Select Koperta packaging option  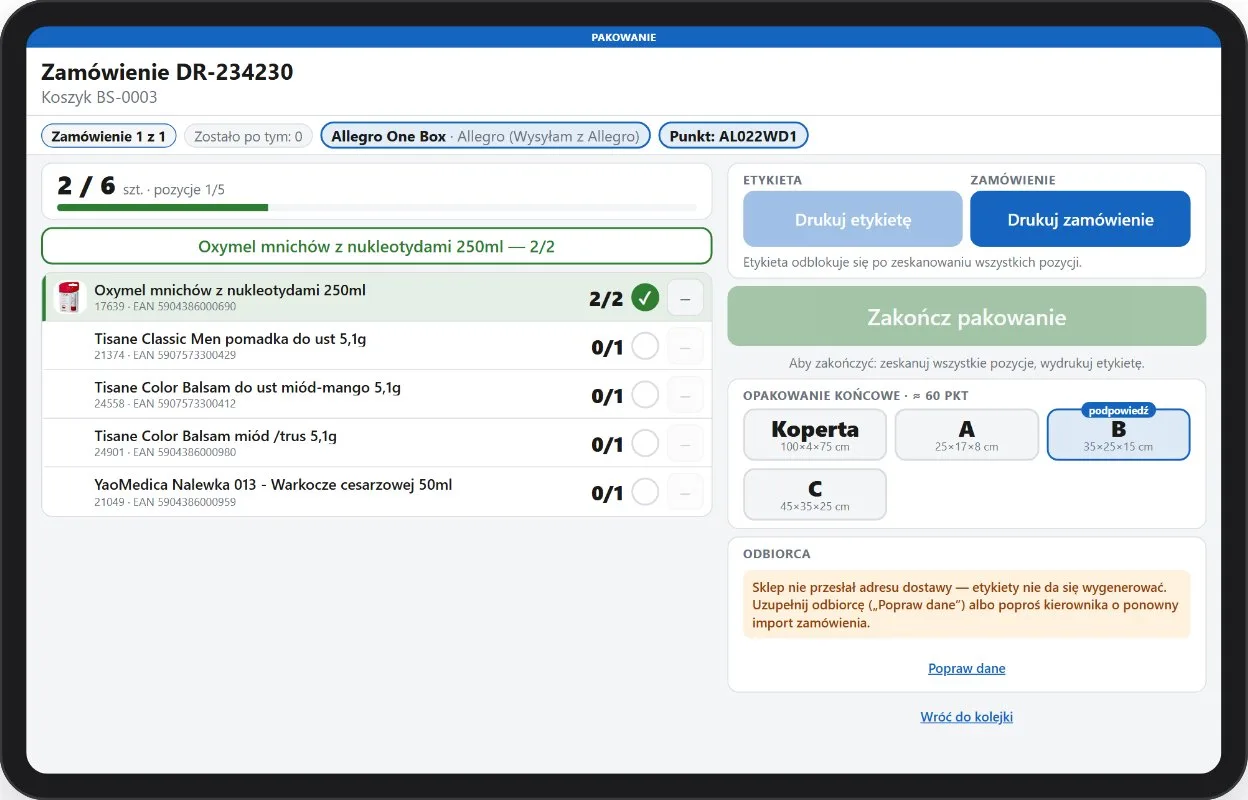pos(815,435)
